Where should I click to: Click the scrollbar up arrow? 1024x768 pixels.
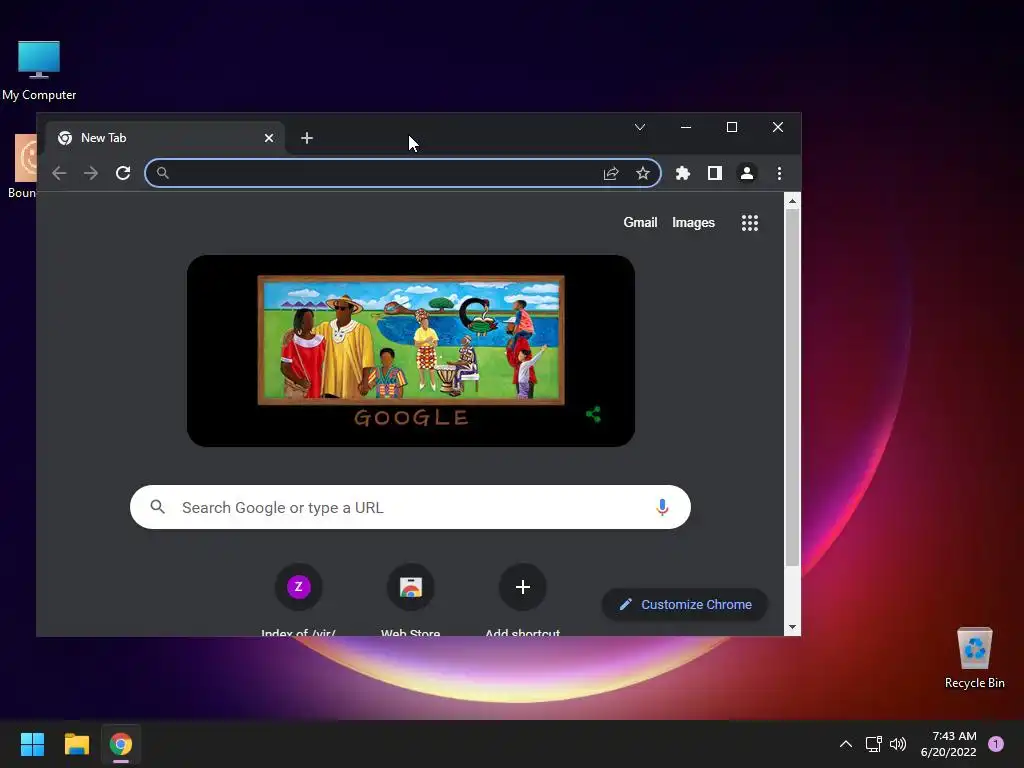tap(792, 201)
